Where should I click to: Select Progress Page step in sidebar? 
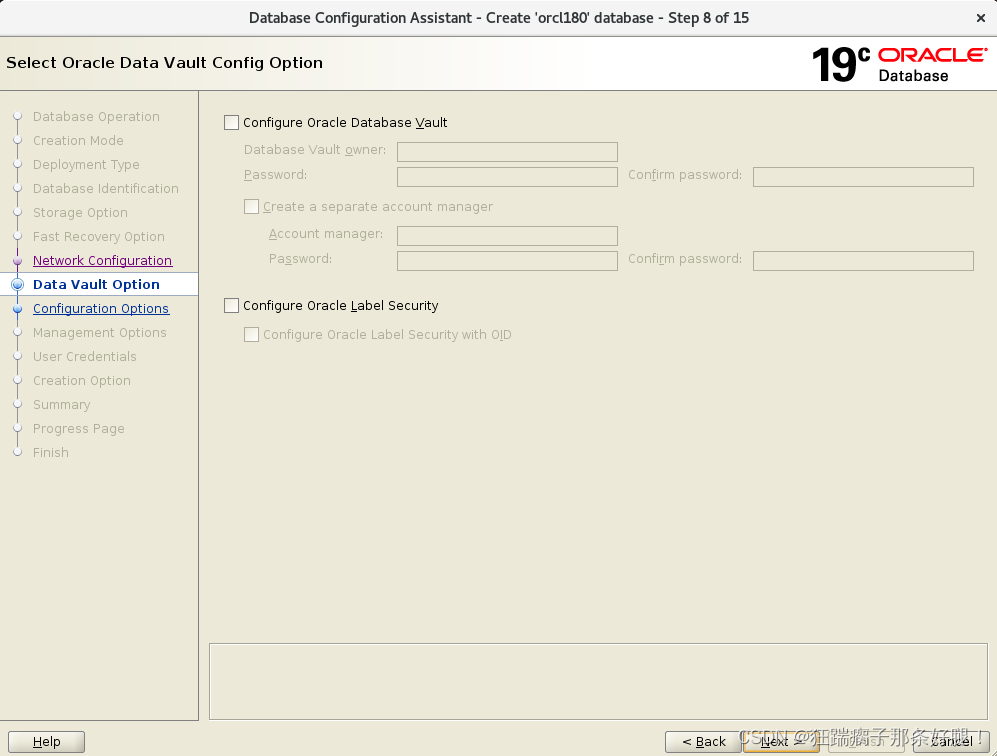click(79, 429)
